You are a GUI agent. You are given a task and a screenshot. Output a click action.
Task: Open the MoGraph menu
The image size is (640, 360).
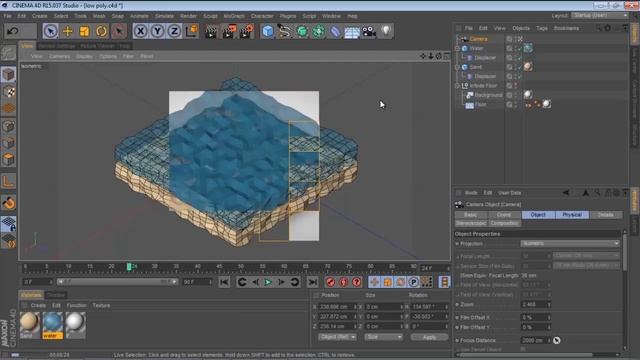click(x=234, y=16)
